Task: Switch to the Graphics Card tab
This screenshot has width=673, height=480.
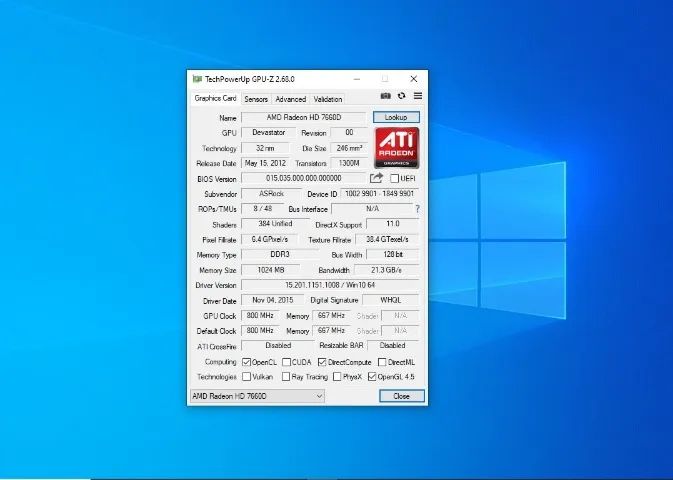Action: click(x=215, y=98)
